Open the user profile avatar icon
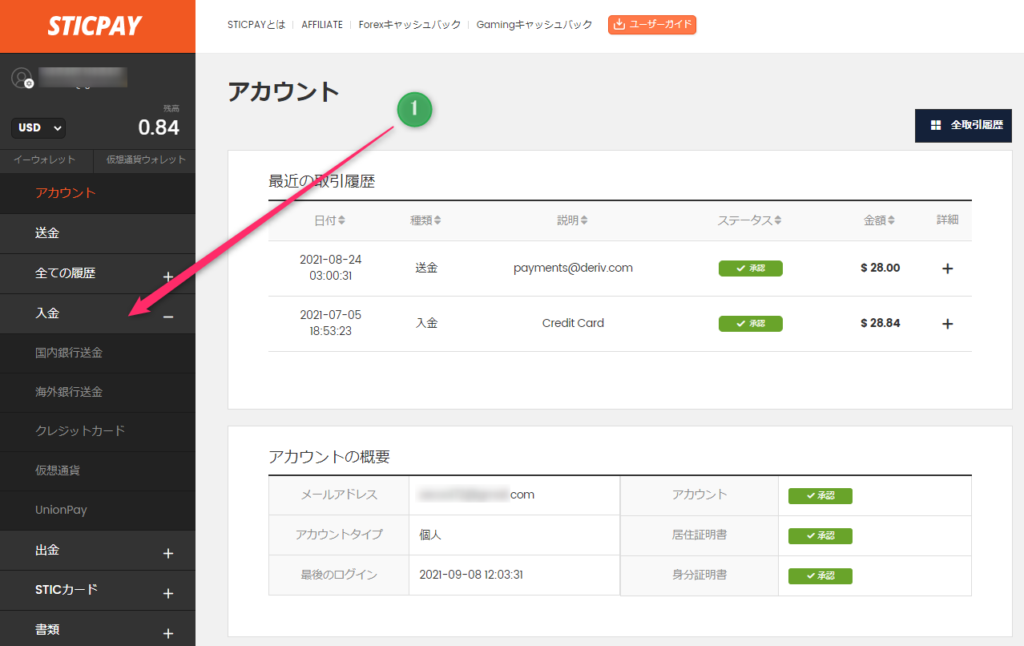 22,78
